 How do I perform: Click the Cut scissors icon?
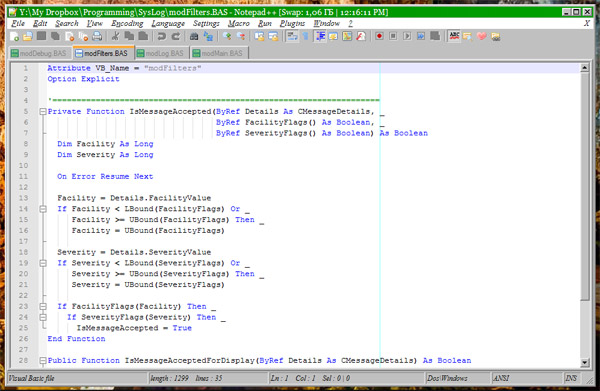click(x=115, y=36)
